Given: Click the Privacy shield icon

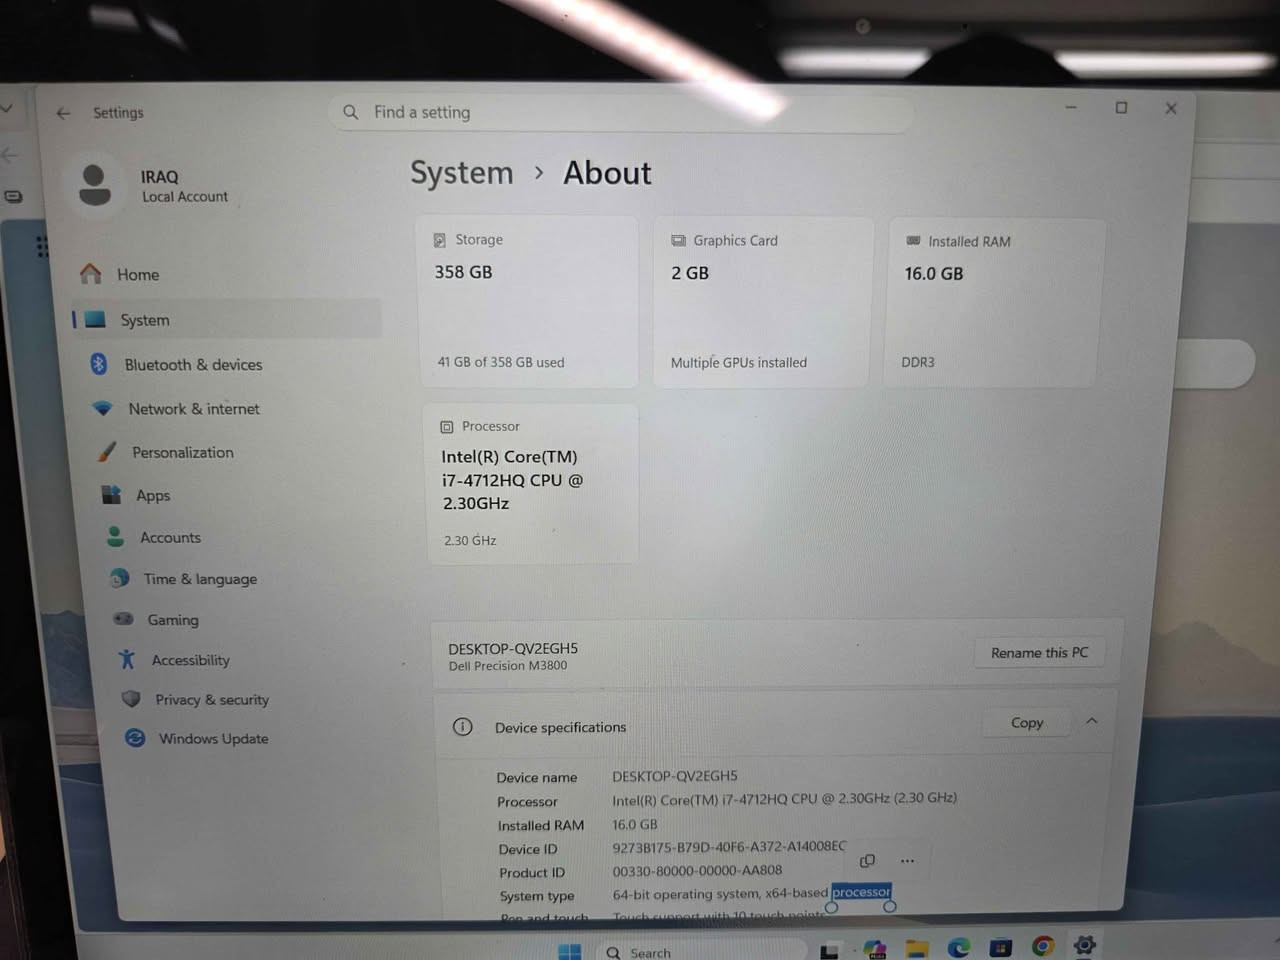Looking at the screenshot, I should click(131, 699).
